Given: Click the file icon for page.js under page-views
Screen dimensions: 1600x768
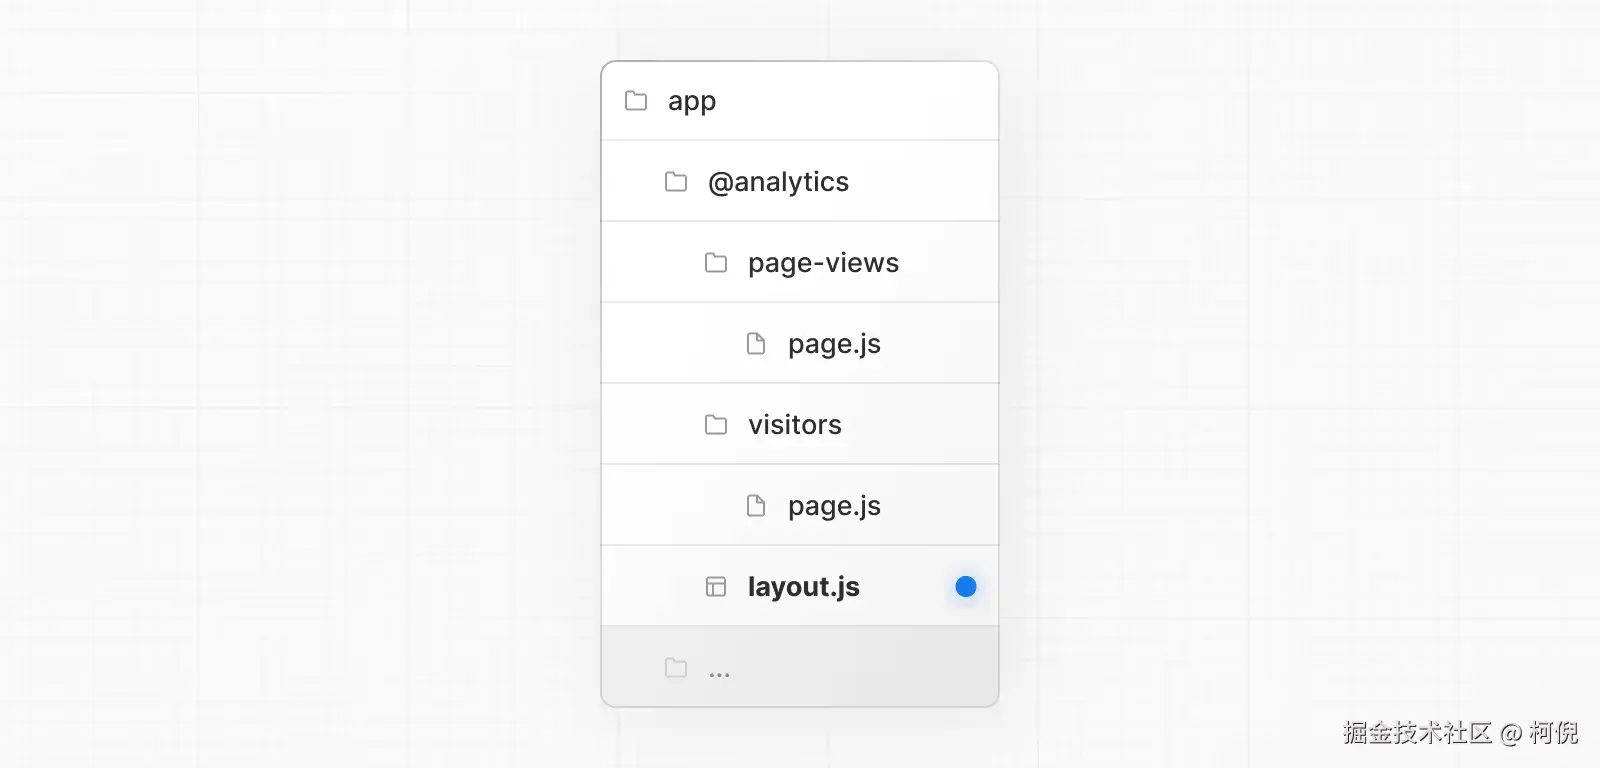Looking at the screenshot, I should coord(756,344).
